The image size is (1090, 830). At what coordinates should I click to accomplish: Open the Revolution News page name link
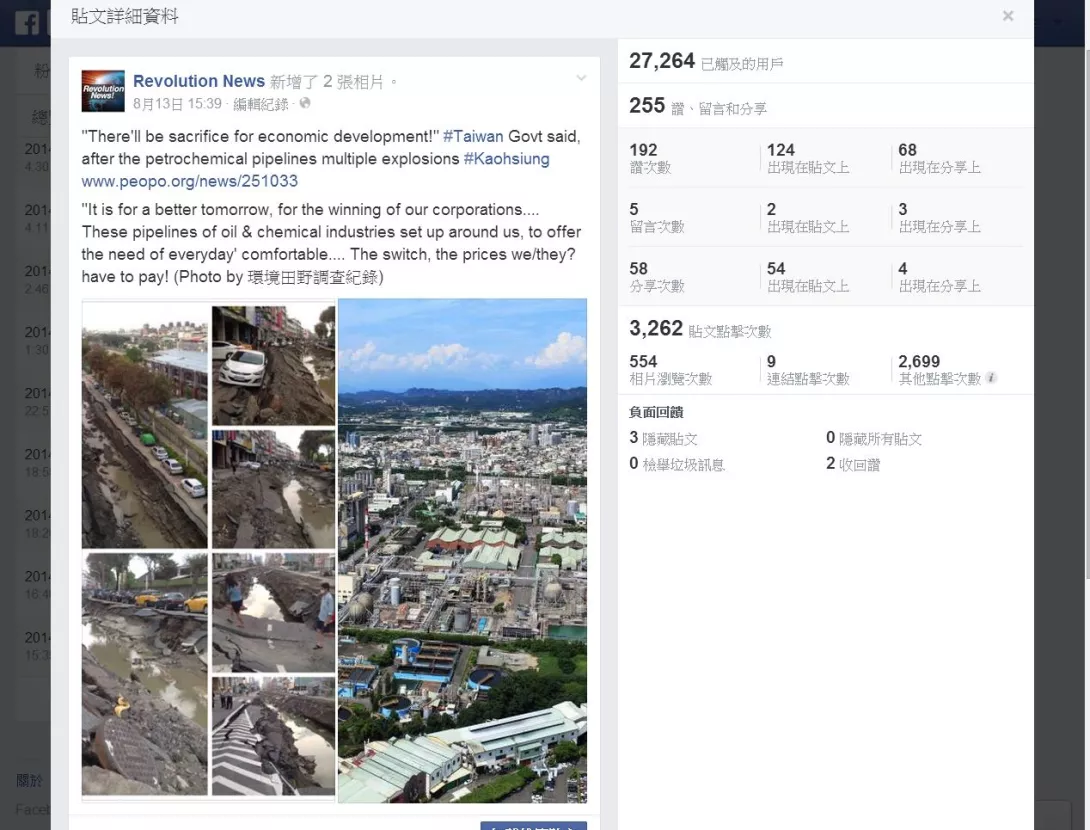click(199, 81)
